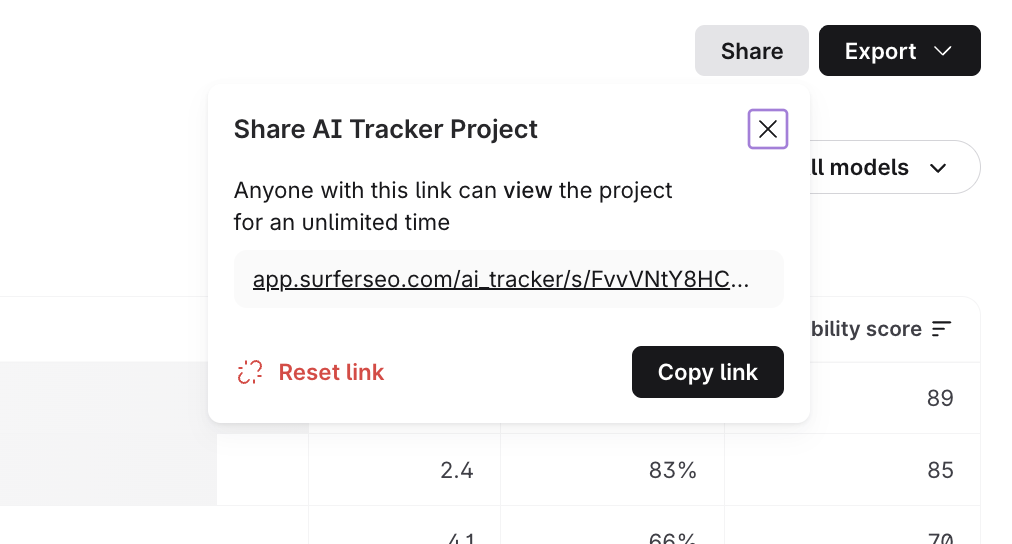Click the Export button chevron arrow
1012x544 pixels.
click(x=942, y=51)
